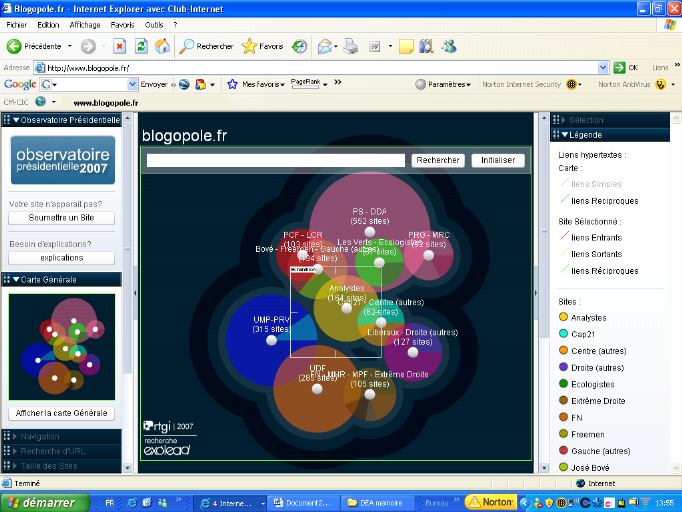Collapse the Observatoire Présidentielle panel
This screenshot has height=512, width=682.
[16, 120]
